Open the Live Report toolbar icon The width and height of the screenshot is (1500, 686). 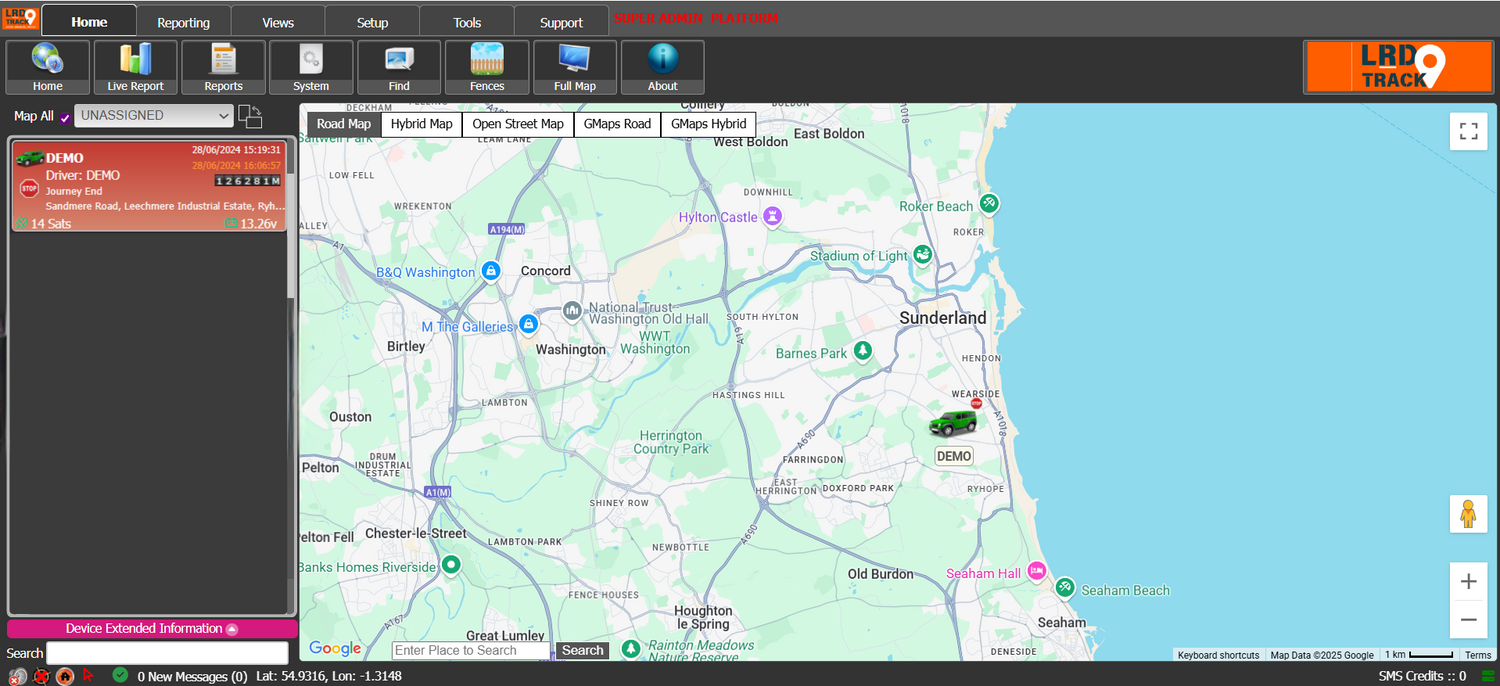point(135,67)
